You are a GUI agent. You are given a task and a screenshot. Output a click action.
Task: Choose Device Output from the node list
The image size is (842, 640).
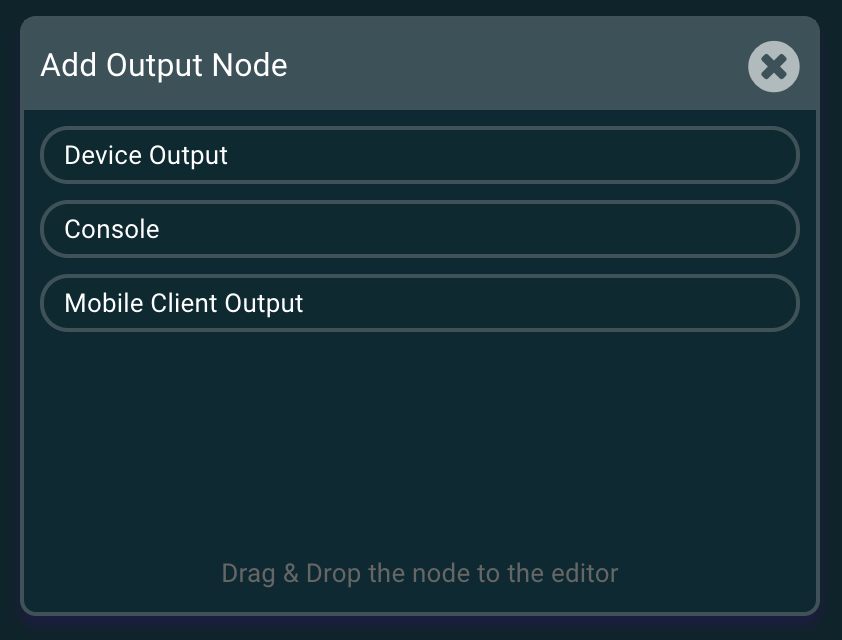(x=420, y=155)
